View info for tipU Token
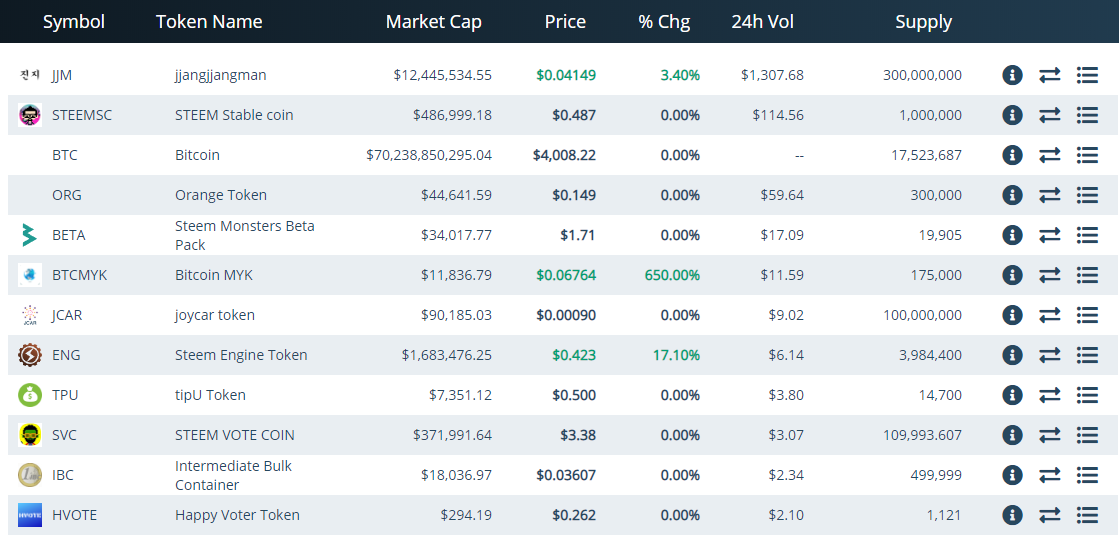The height and width of the screenshot is (540, 1119). click(1012, 394)
